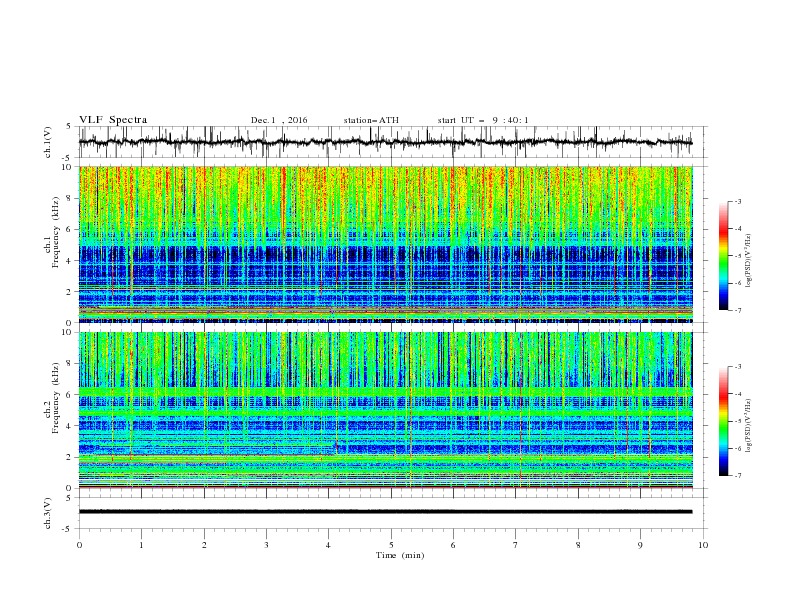
Task: Click the ch.3 flat voltage waveform trace
Action: [385, 512]
